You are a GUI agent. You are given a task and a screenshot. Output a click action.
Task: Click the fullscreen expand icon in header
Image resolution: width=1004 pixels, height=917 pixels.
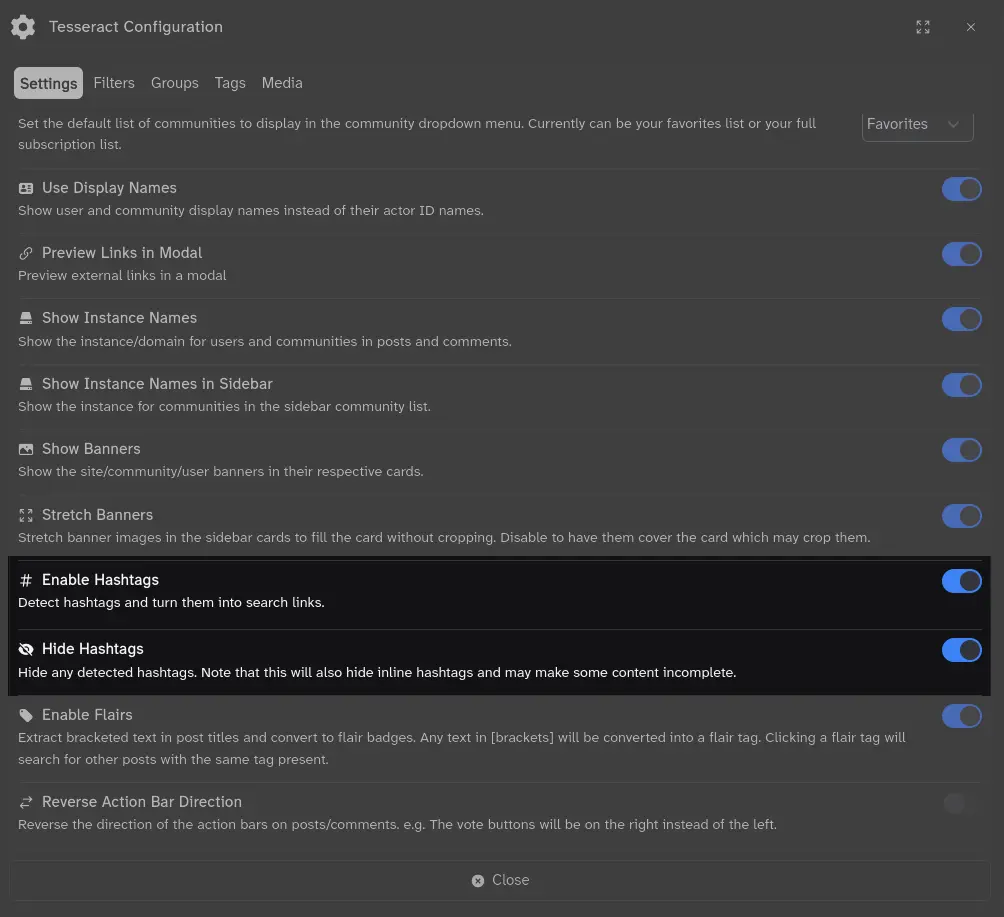pyautogui.click(x=922, y=27)
